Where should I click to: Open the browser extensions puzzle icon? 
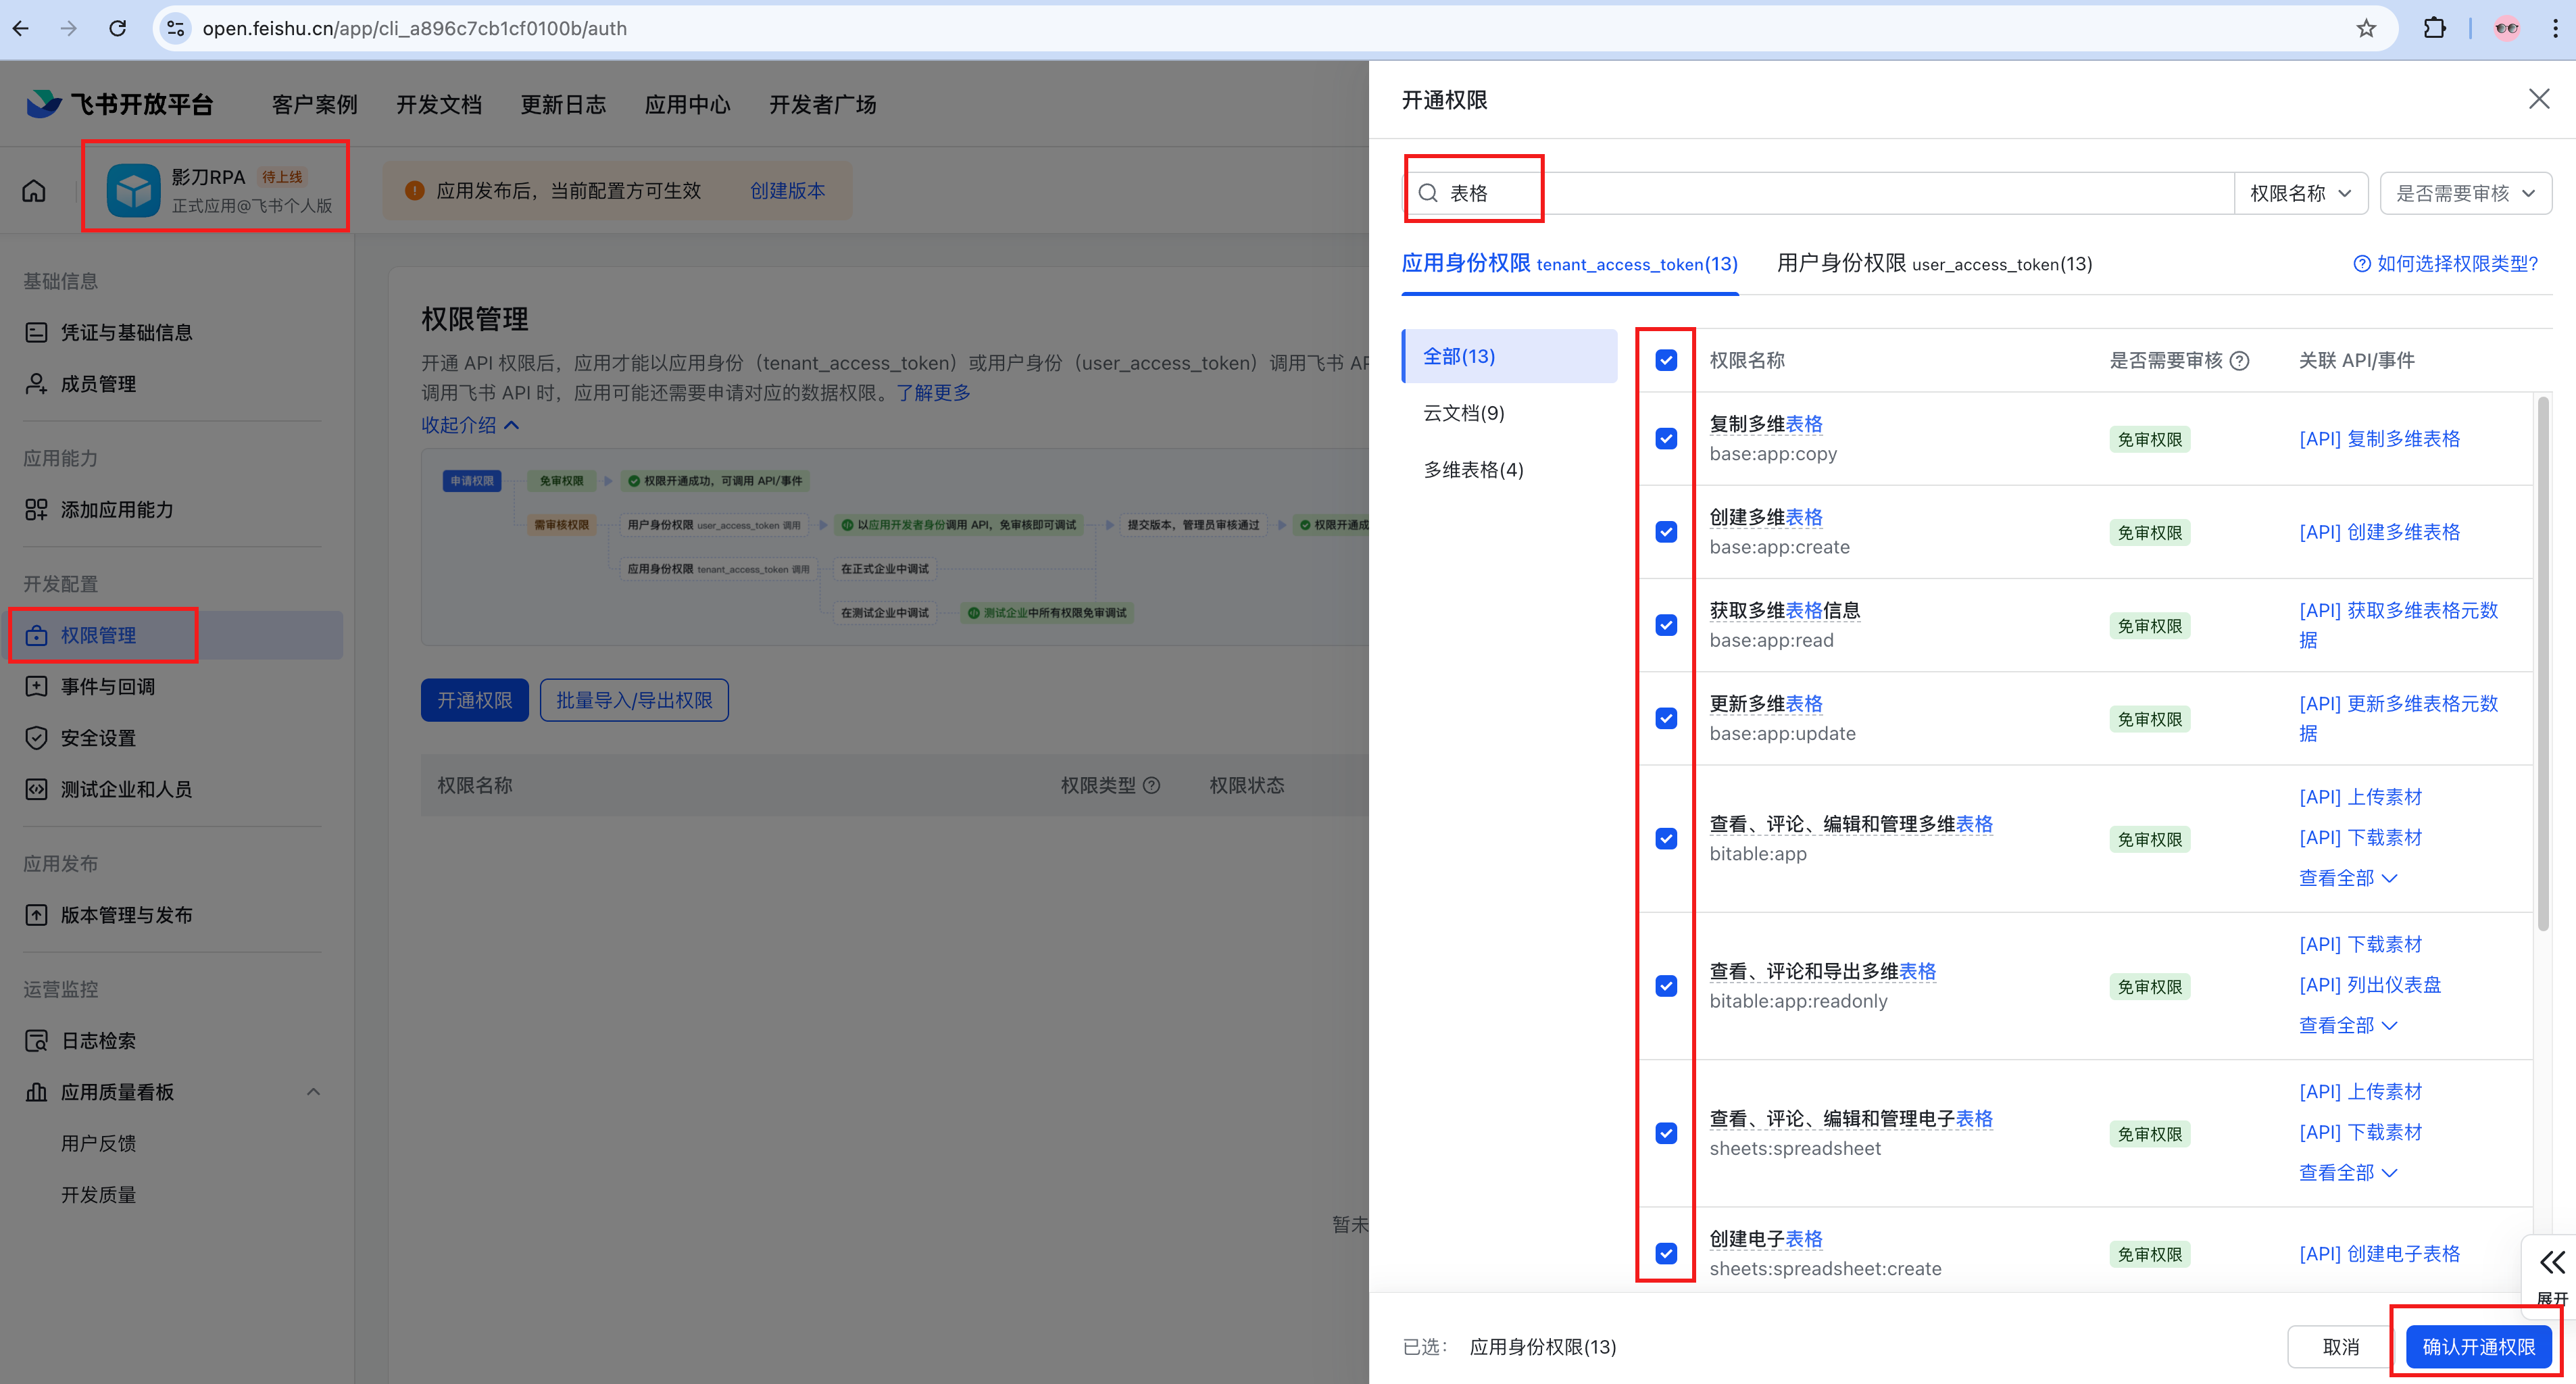(2434, 28)
